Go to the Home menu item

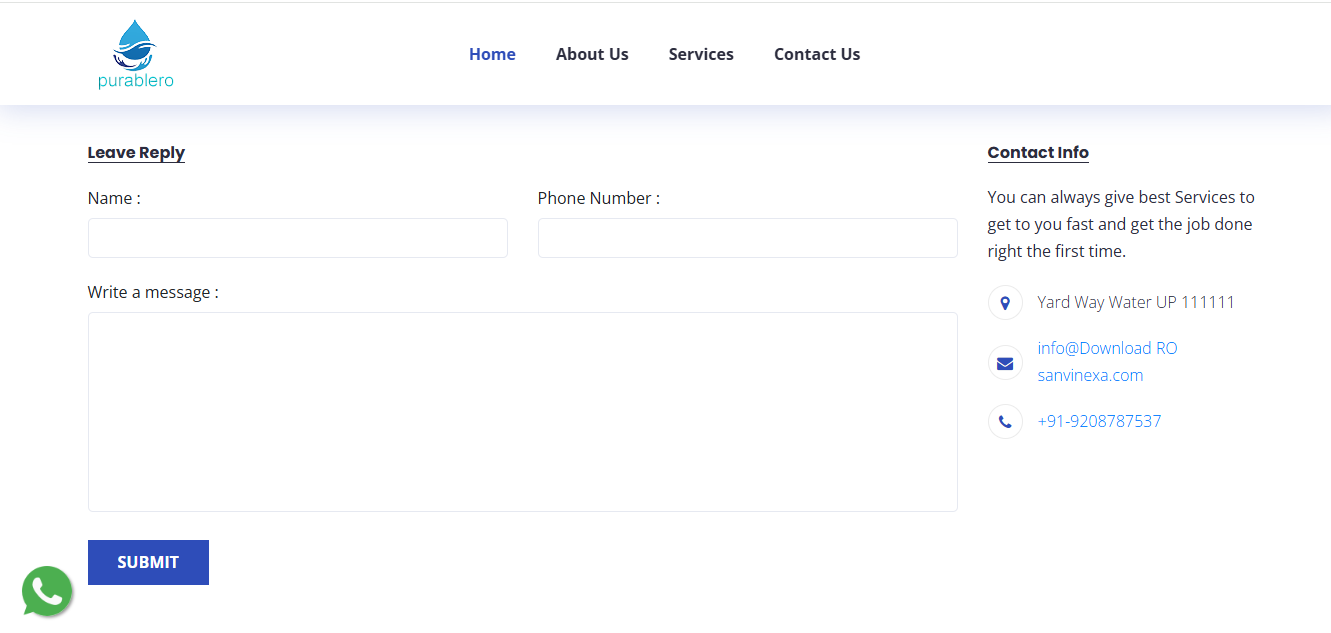click(x=492, y=54)
